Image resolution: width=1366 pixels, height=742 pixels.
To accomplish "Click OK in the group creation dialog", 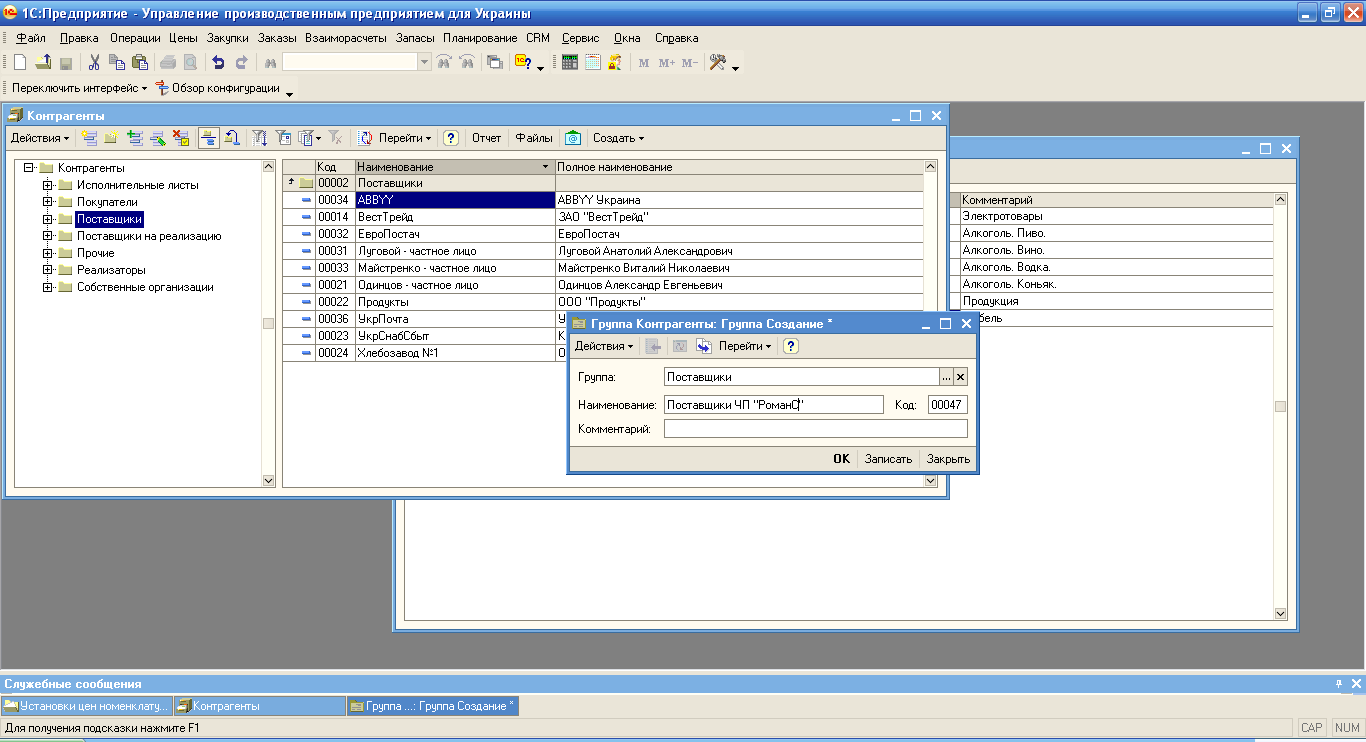I will [841, 459].
